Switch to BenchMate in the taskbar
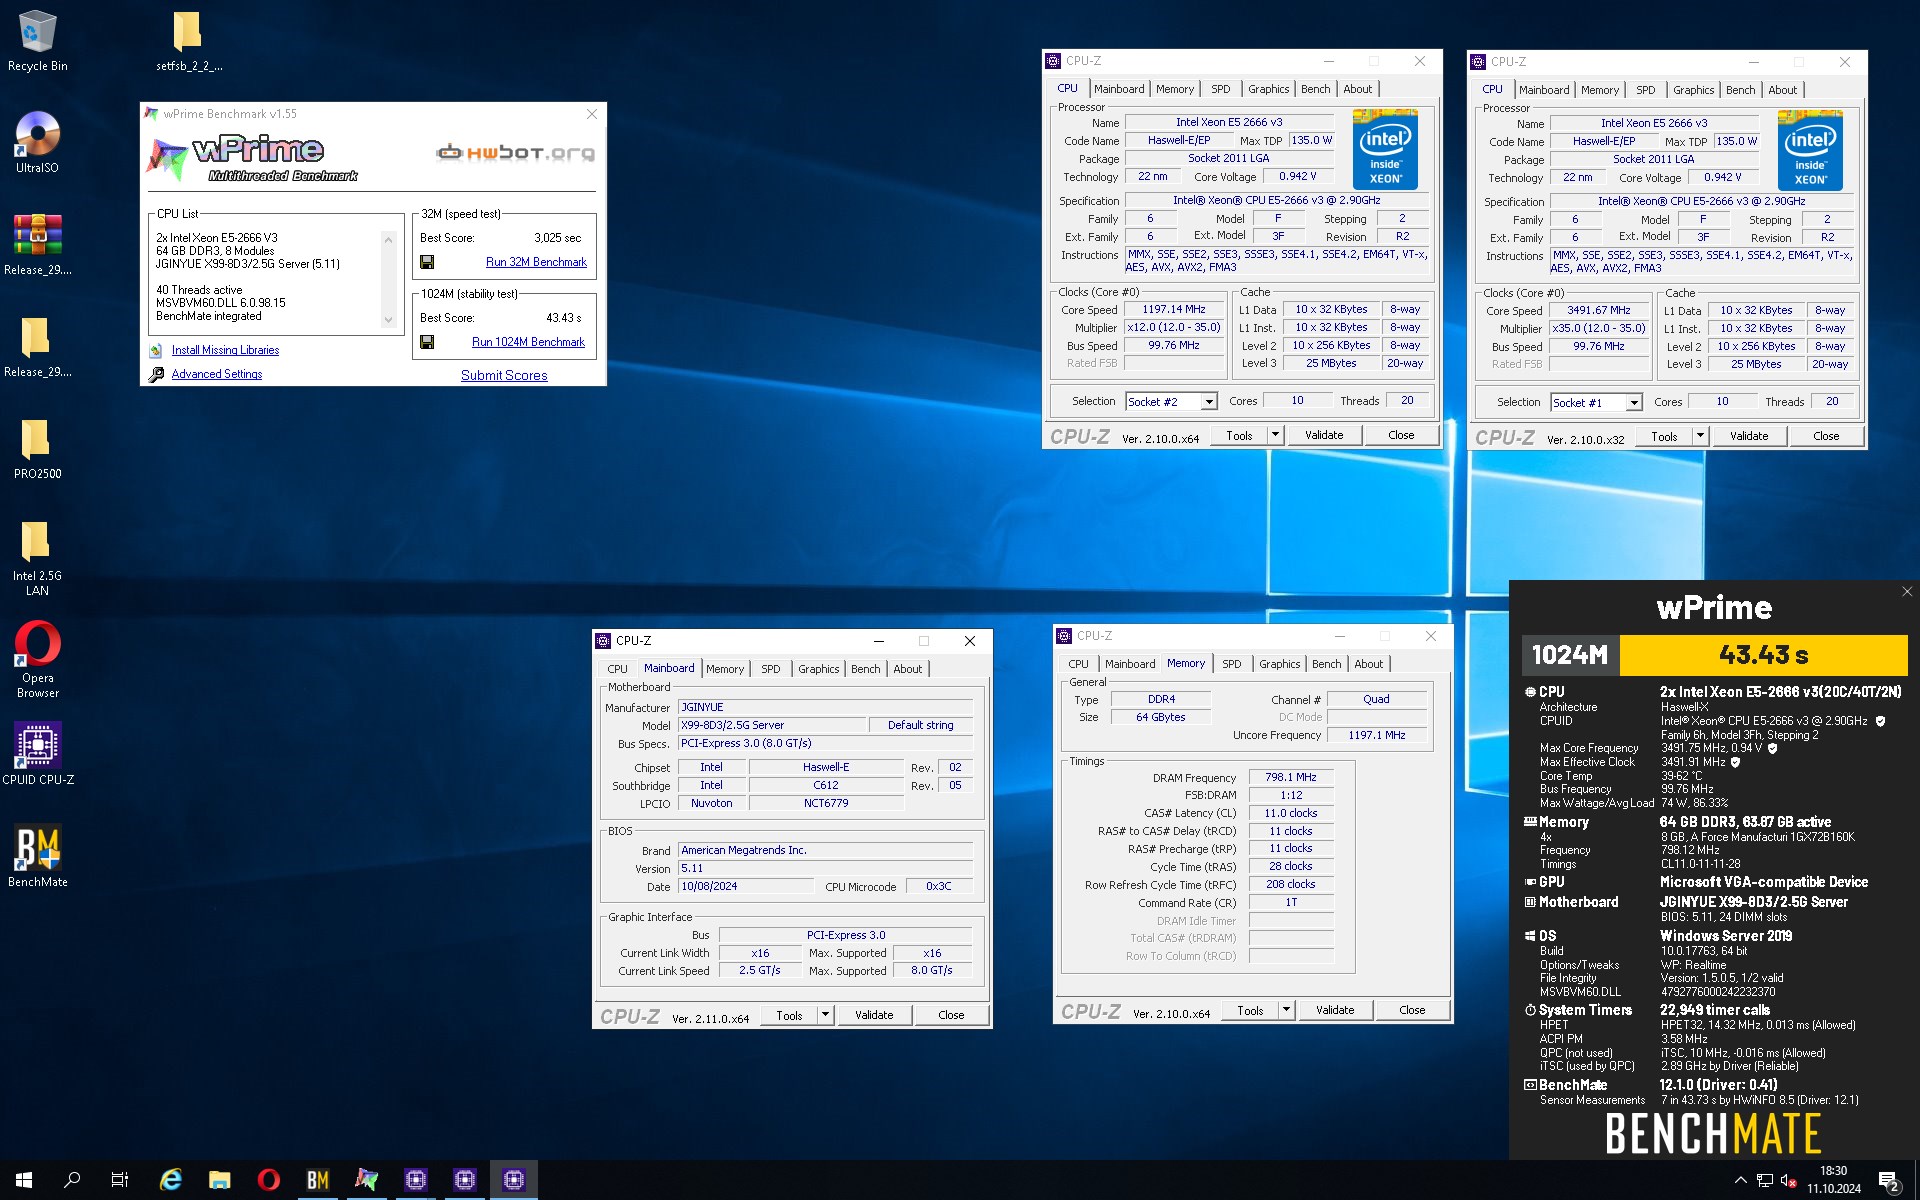This screenshot has height=1200, width=1920. (318, 1180)
